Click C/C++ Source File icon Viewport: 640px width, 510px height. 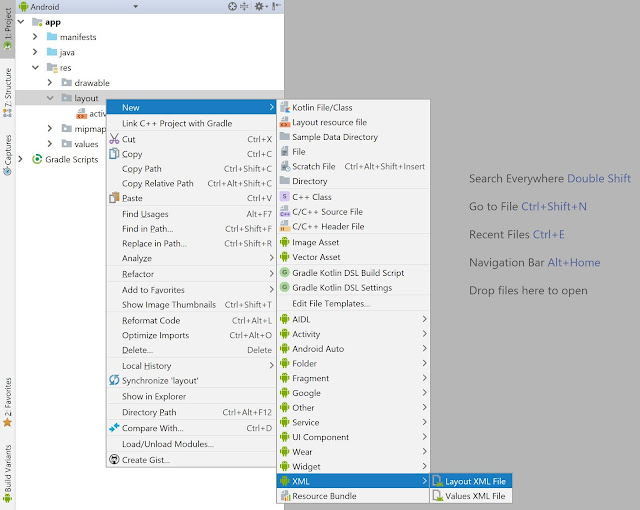click(285, 211)
